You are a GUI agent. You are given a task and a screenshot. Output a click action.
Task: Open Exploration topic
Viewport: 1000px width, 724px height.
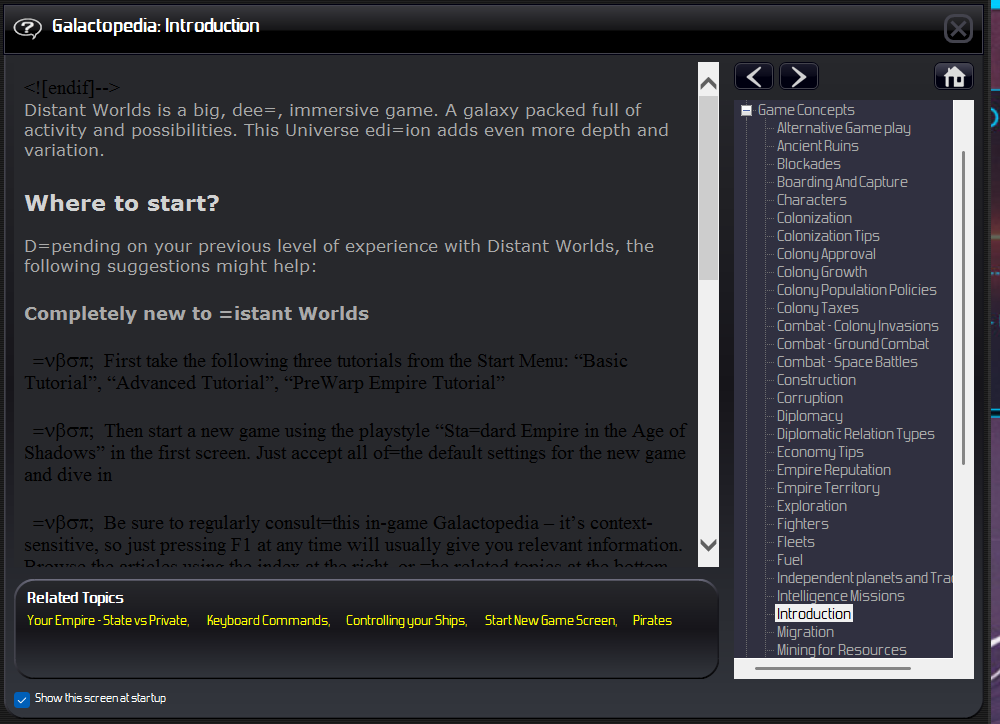click(812, 506)
